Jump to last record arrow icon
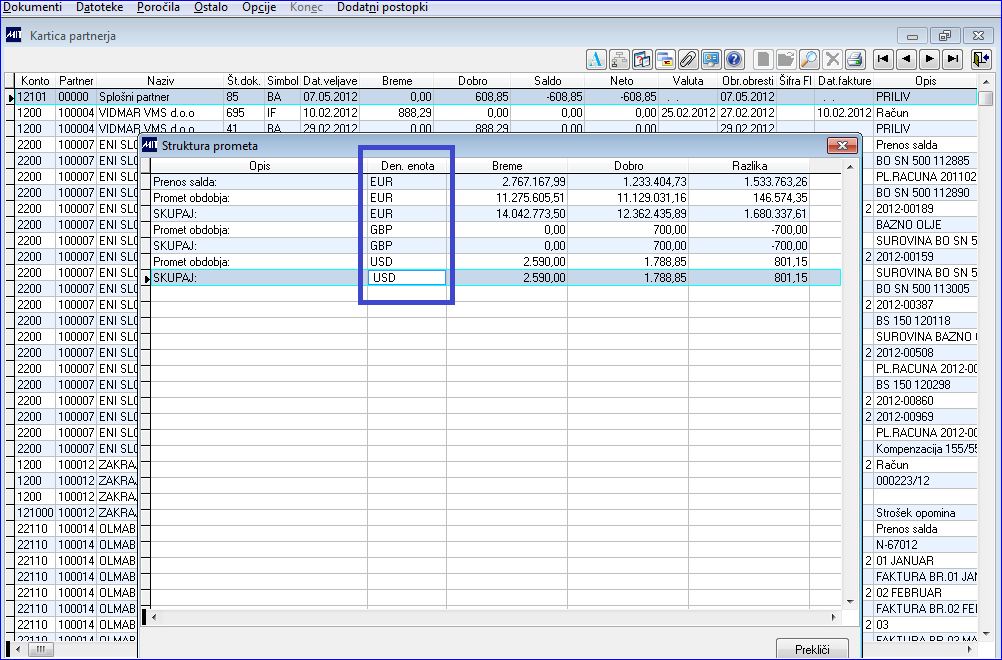1002x660 pixels. coord(952,59)
